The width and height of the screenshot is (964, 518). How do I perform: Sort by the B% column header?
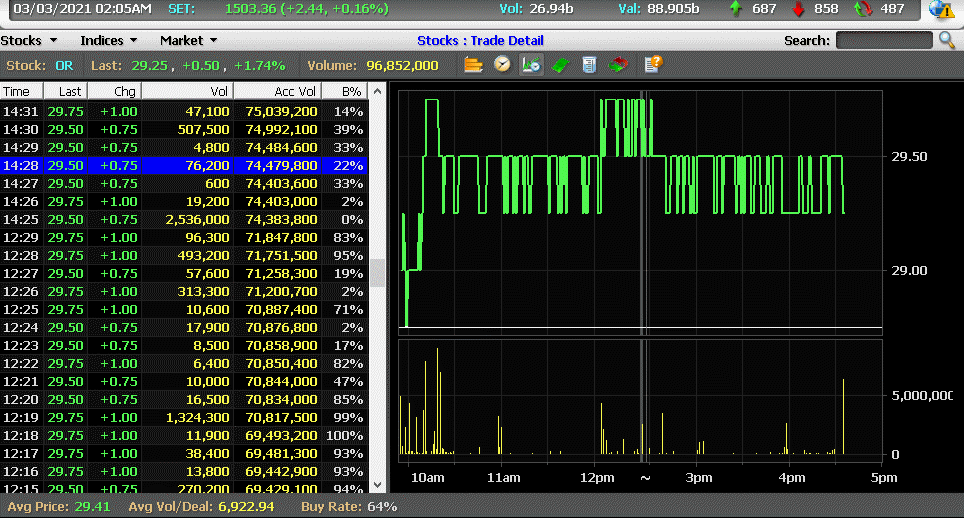(345, 92)
